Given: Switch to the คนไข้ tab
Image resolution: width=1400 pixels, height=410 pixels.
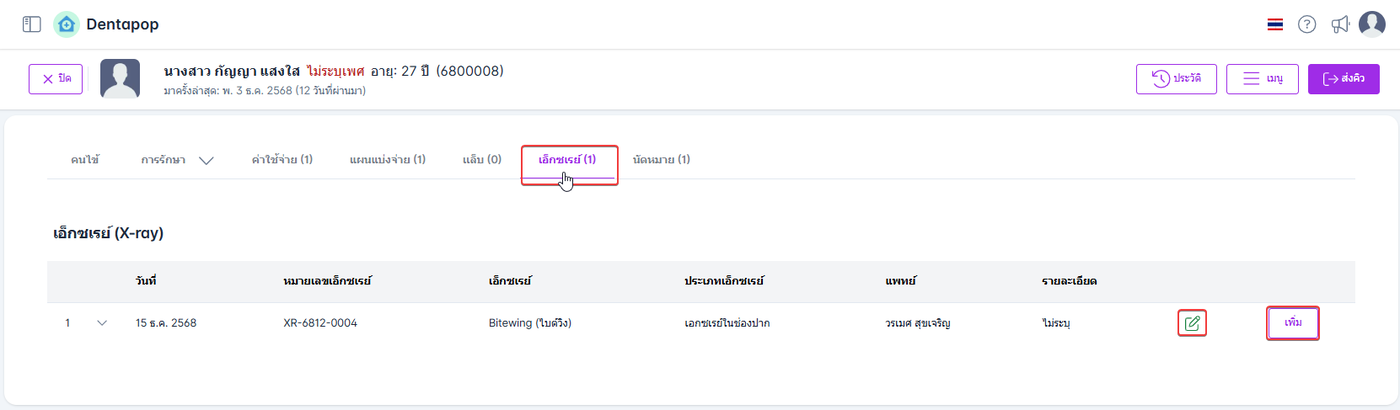Looking at the screenshot, I should 85,160.
